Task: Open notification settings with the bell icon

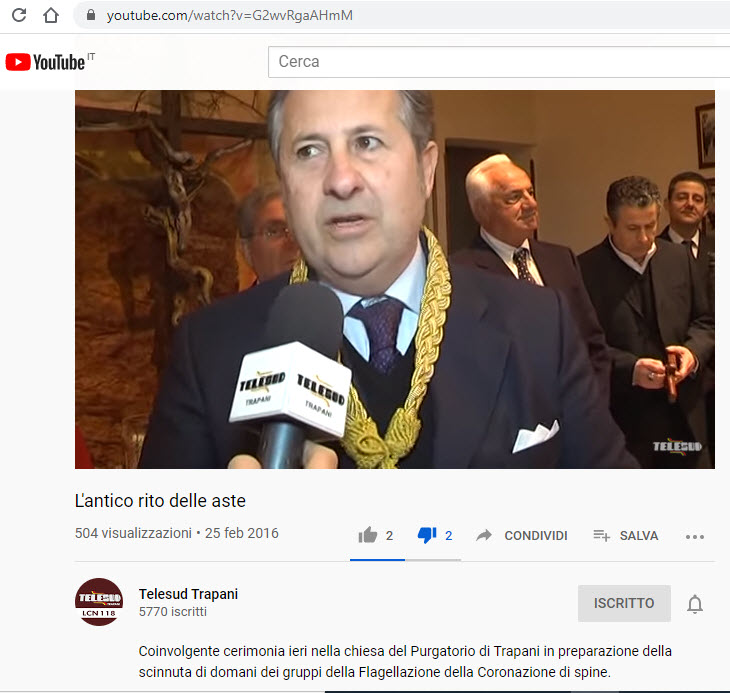Action: [x=695, y=604]
